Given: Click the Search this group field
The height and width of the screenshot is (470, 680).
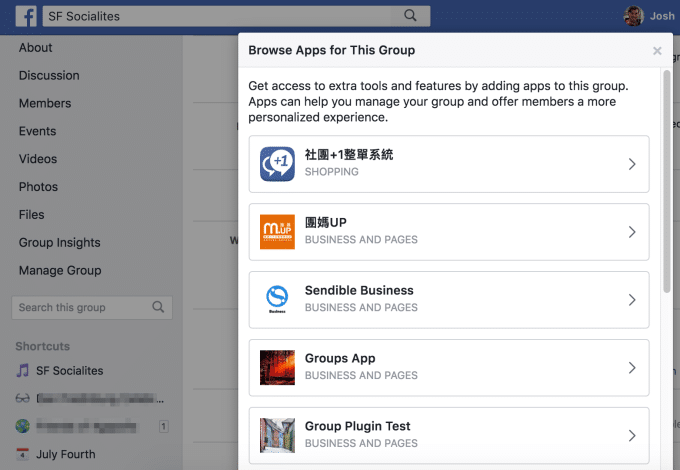Looking at the screenshot, I should coord(80,307).
